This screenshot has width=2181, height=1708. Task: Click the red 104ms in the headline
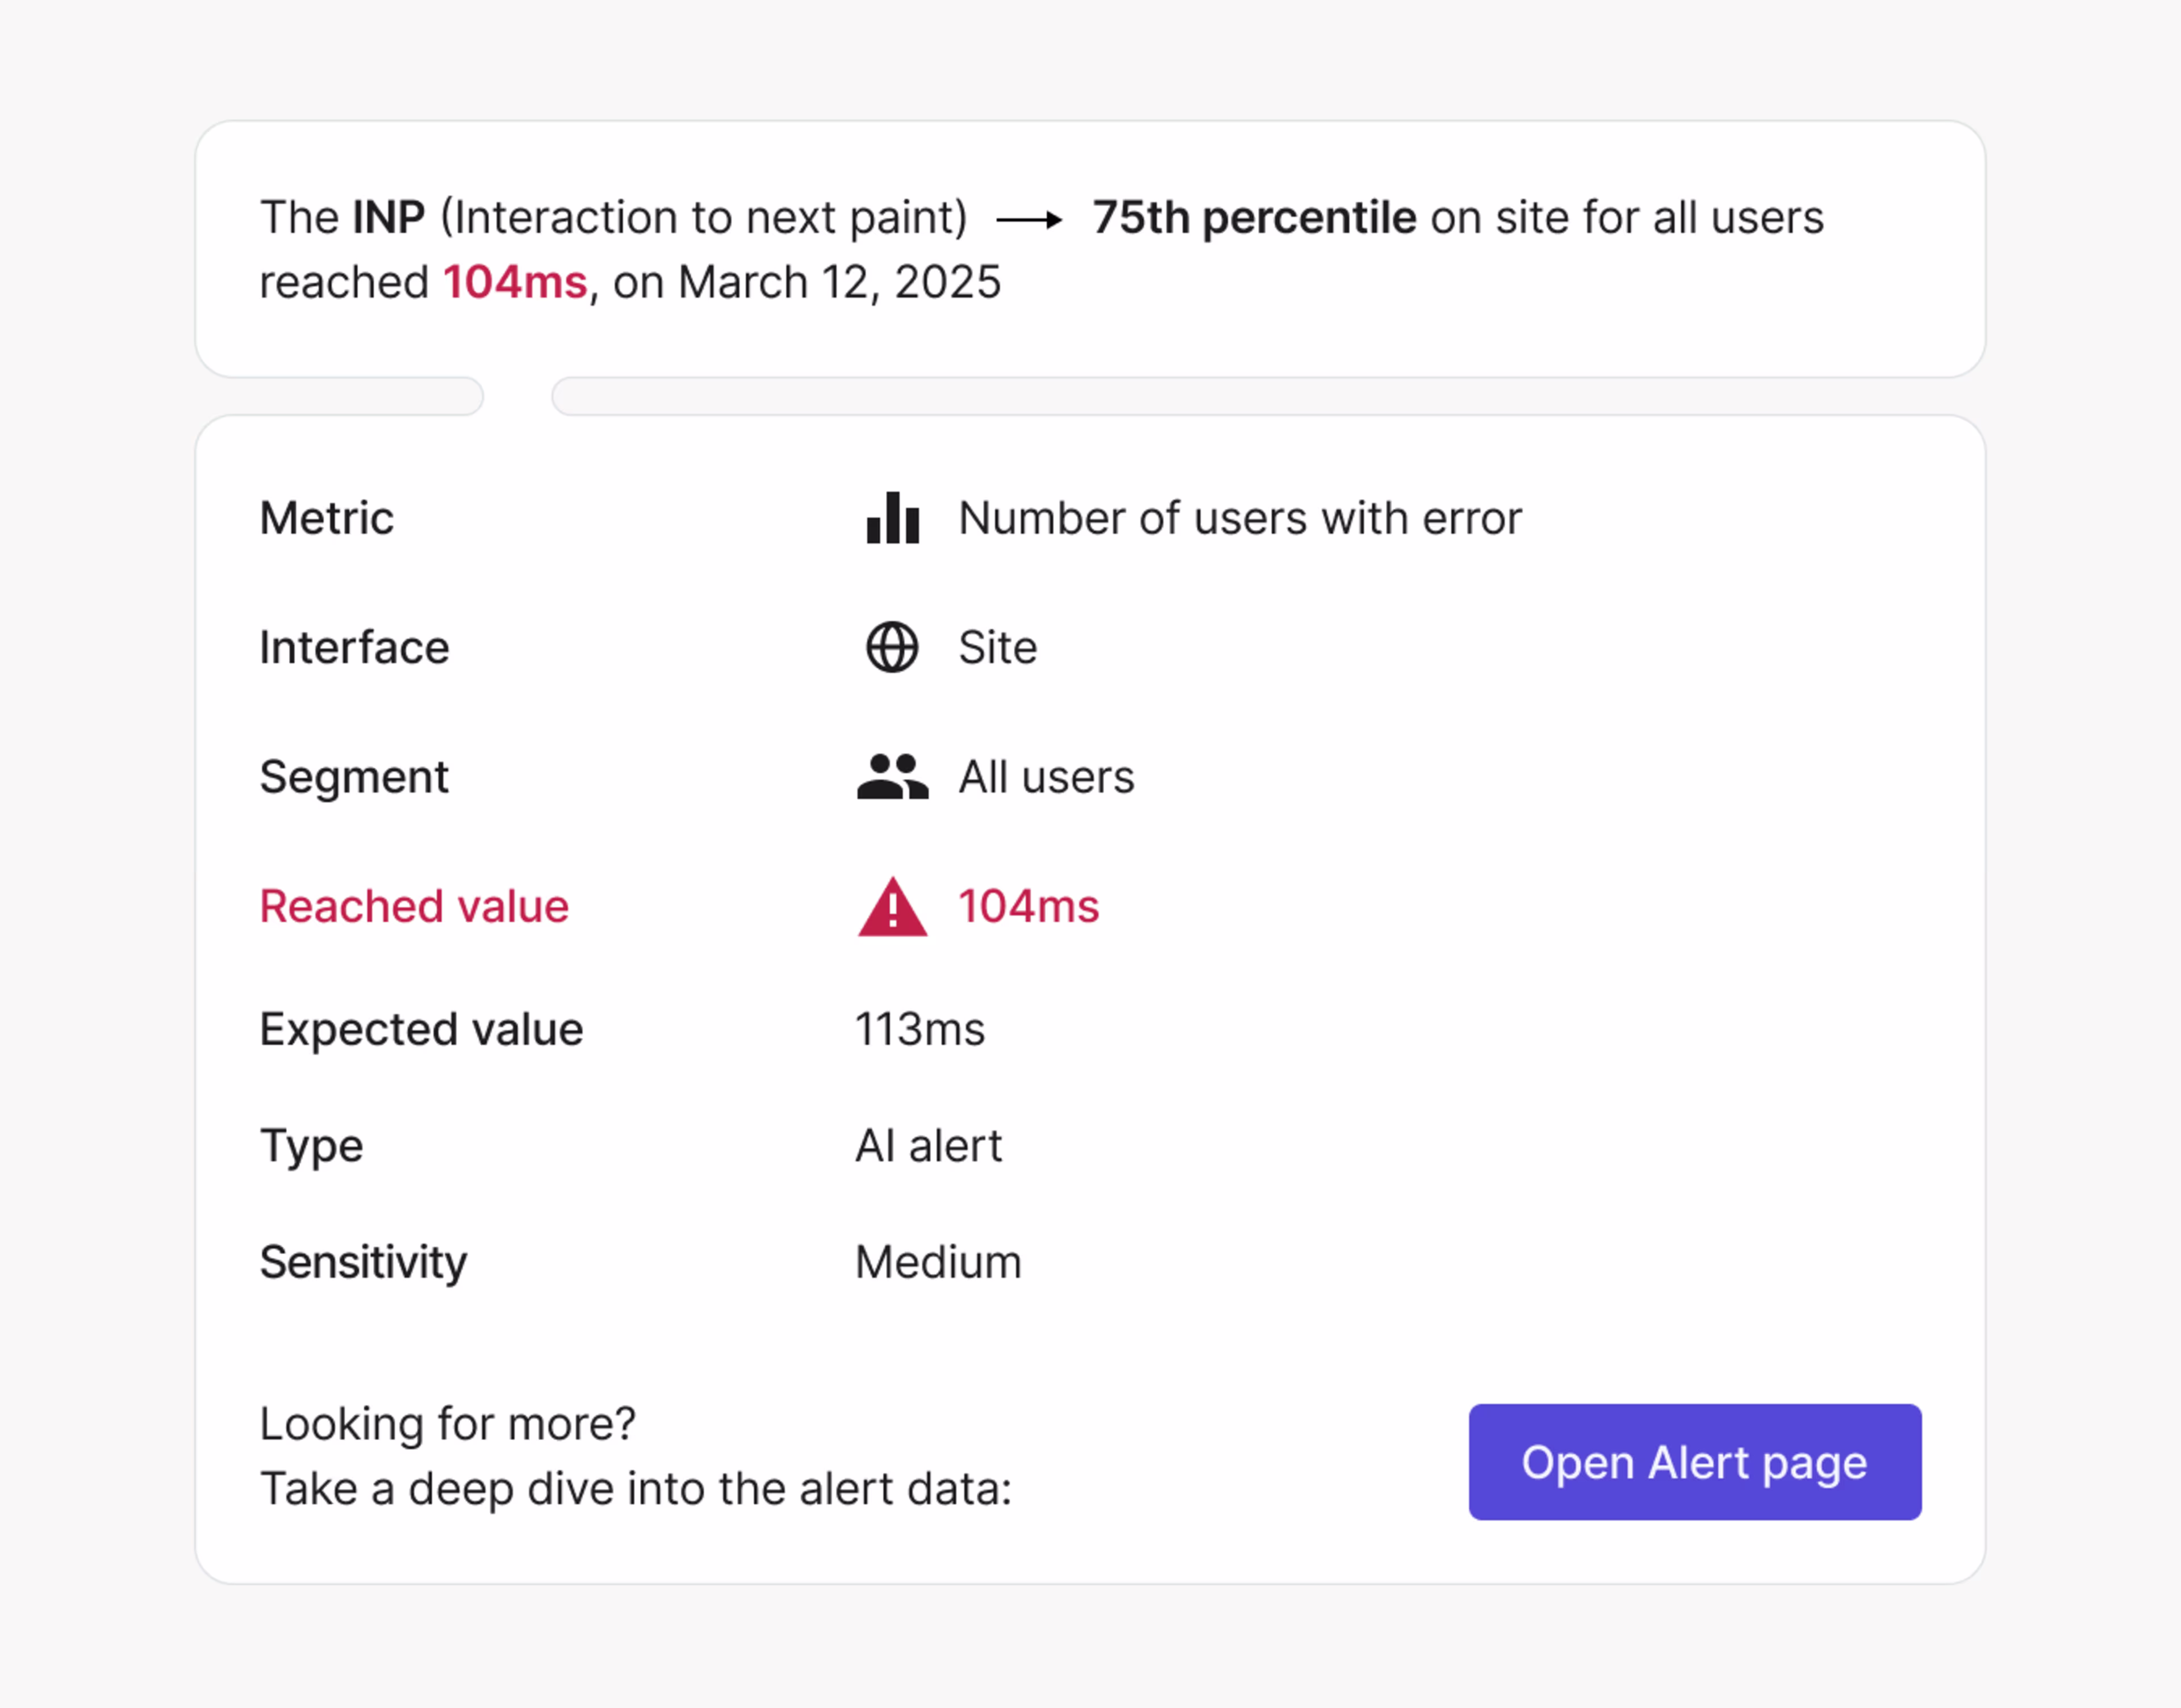[x=515, y=282]
